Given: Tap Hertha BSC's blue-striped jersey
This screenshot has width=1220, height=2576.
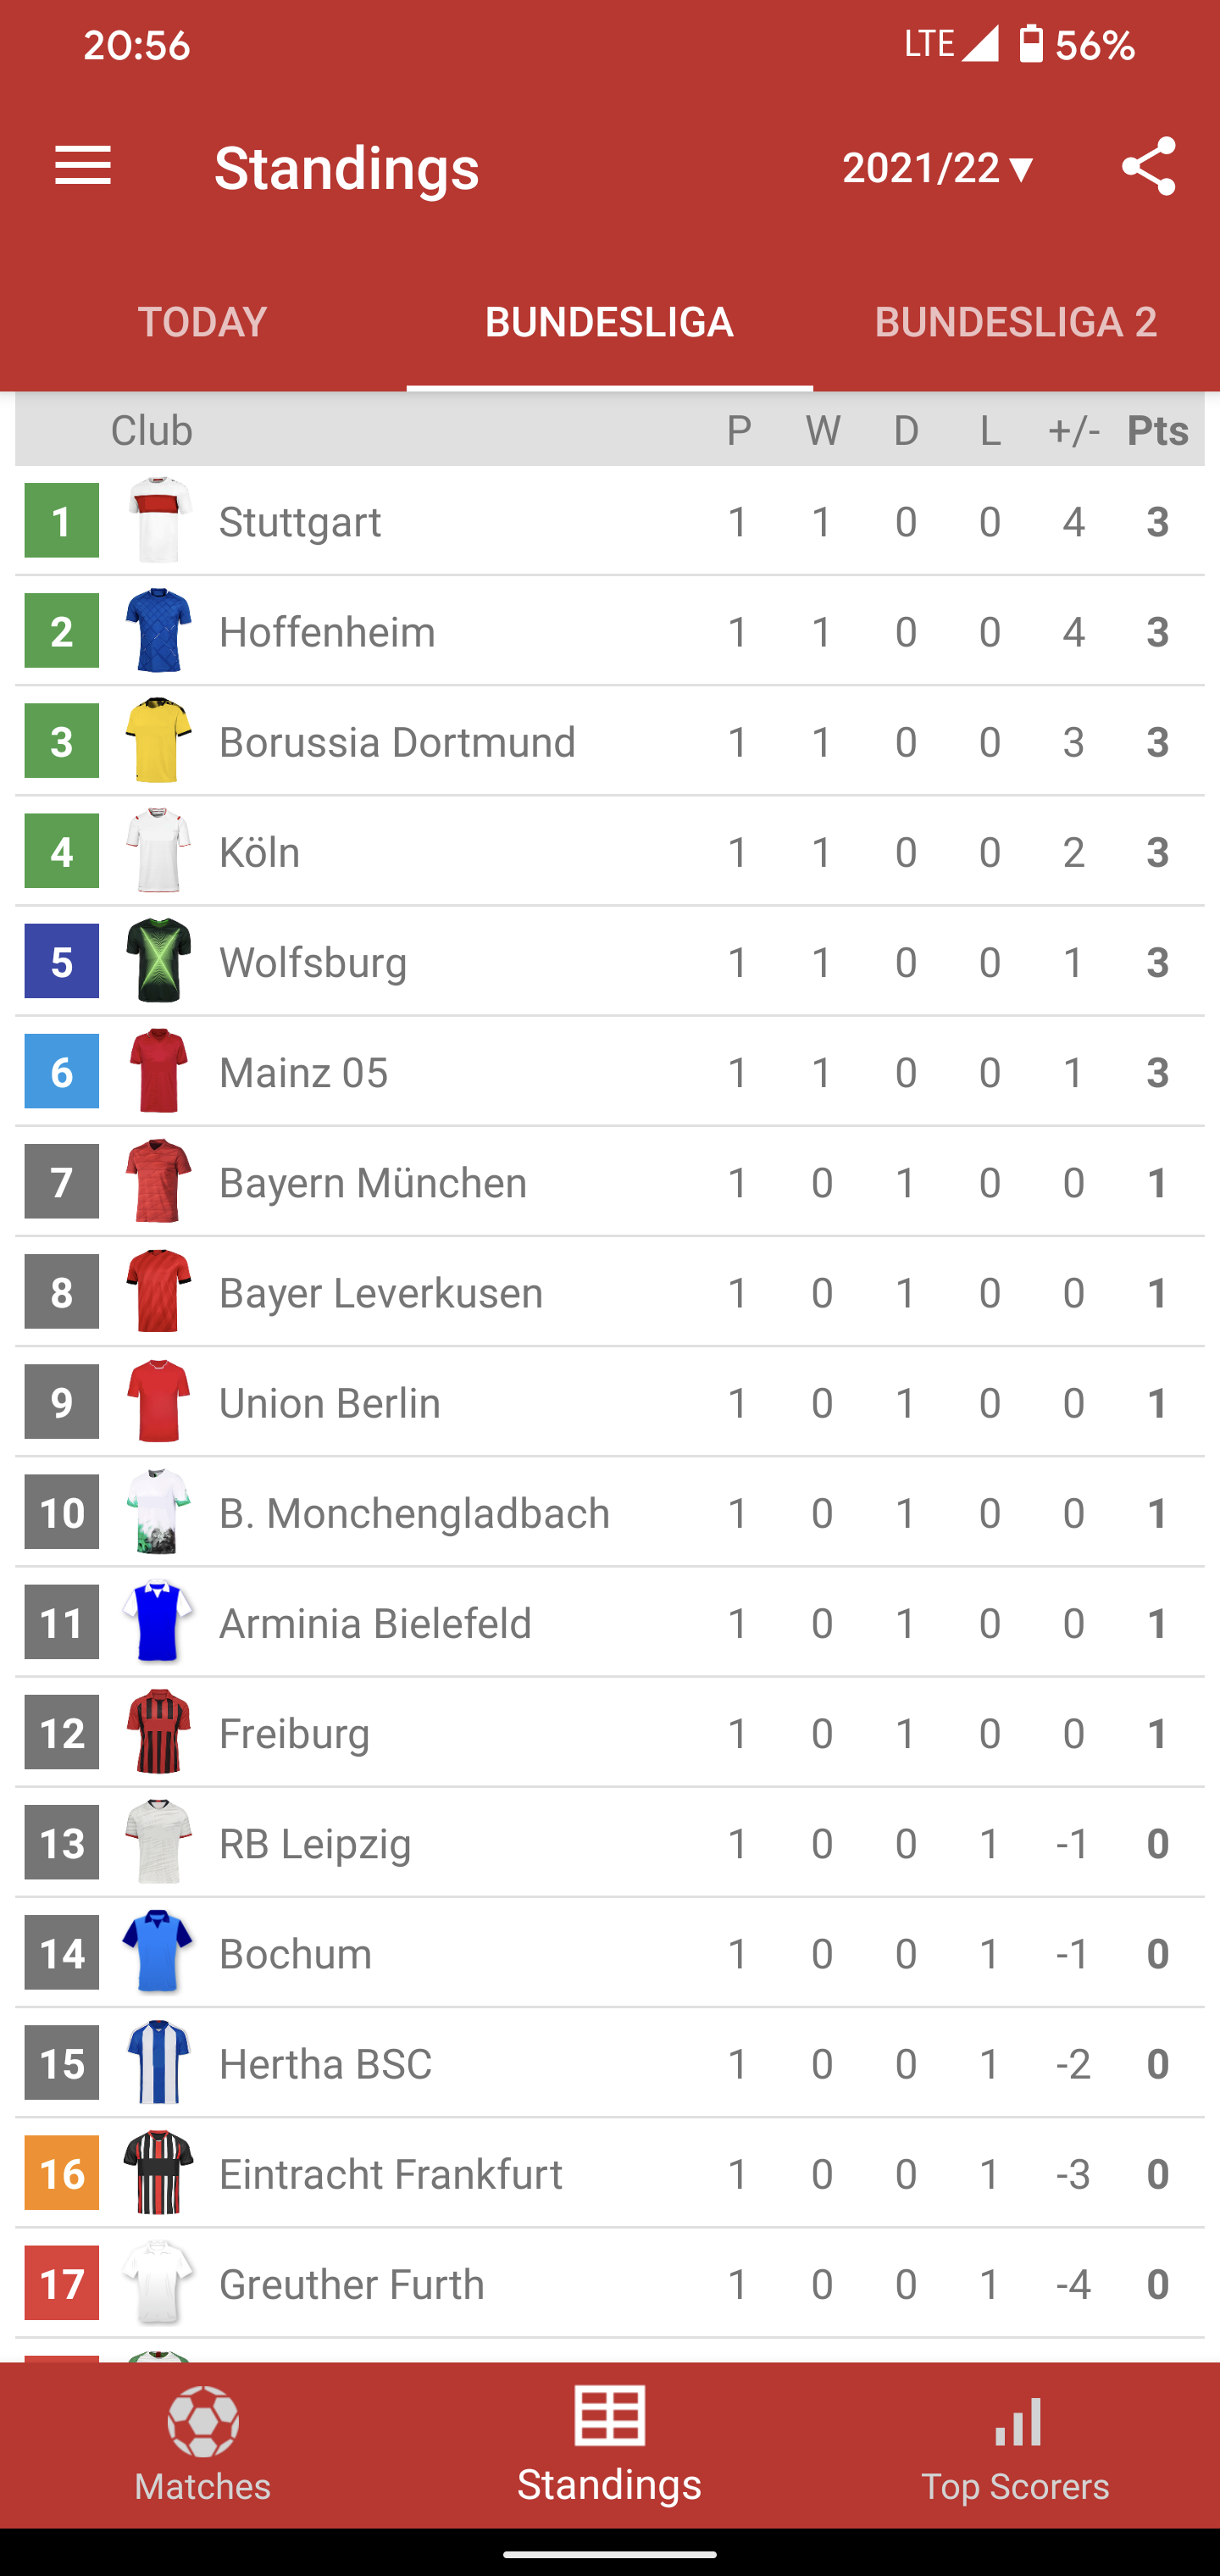Looking at the screenshot, I should pos(159,2062).
